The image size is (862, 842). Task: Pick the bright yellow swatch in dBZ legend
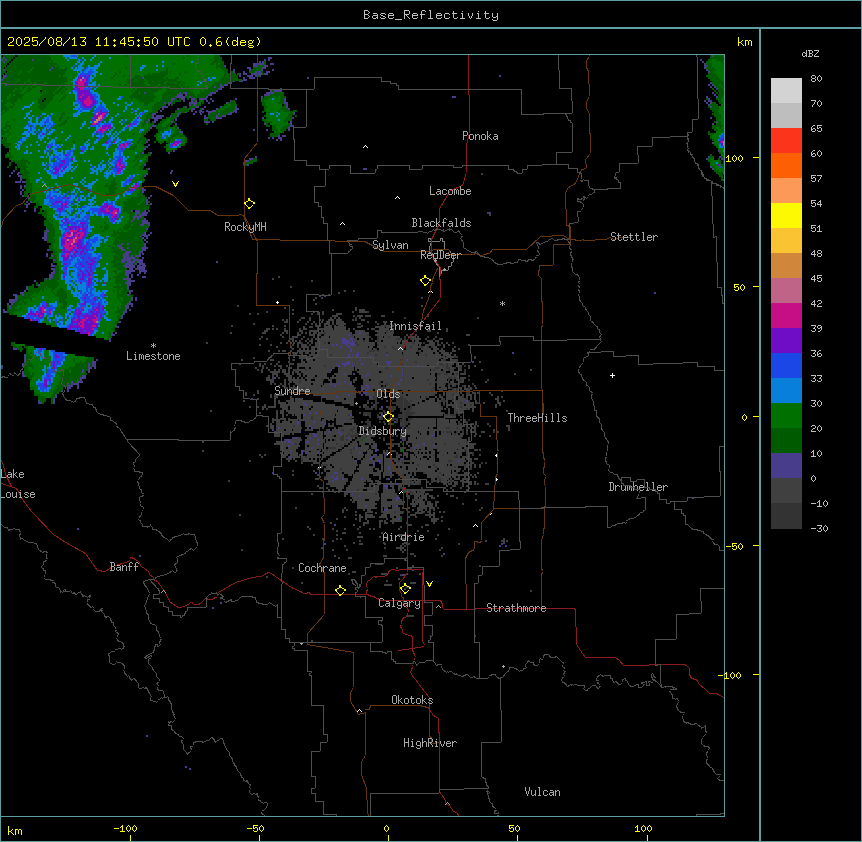pos(786,215)
